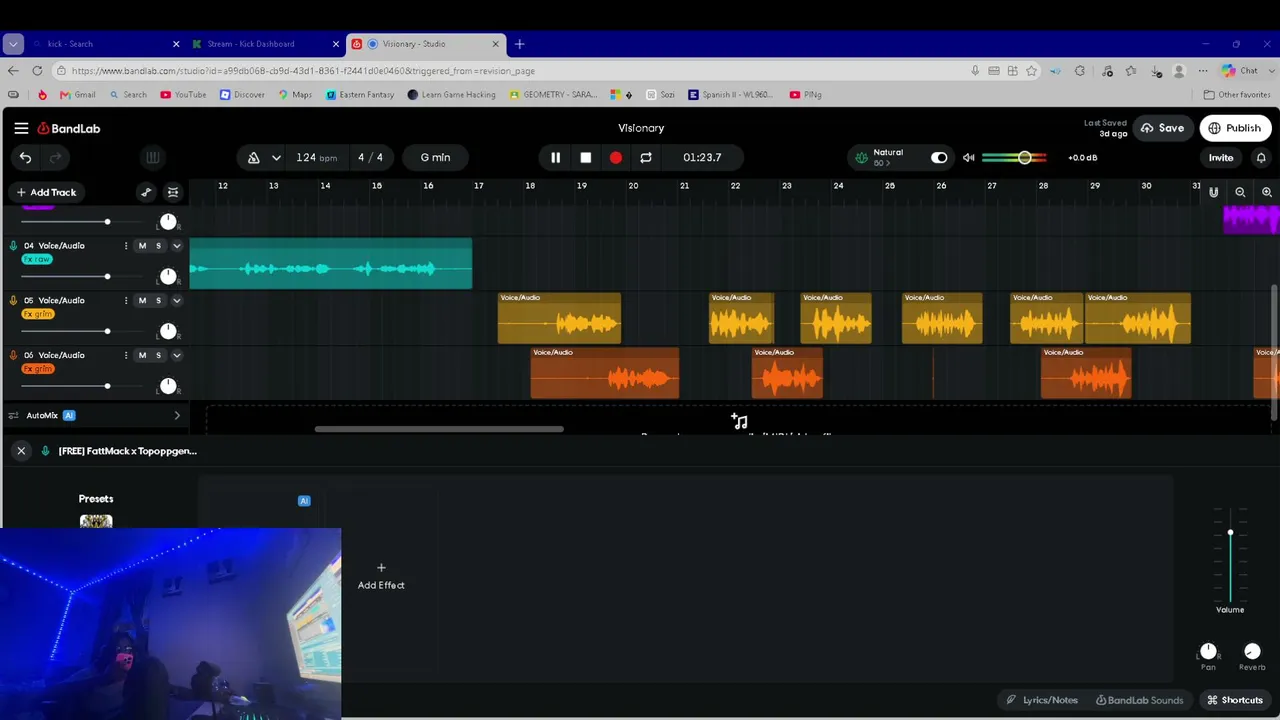
Task: Open the three-dot menu for track 05
Action: [x=126, y=300]
